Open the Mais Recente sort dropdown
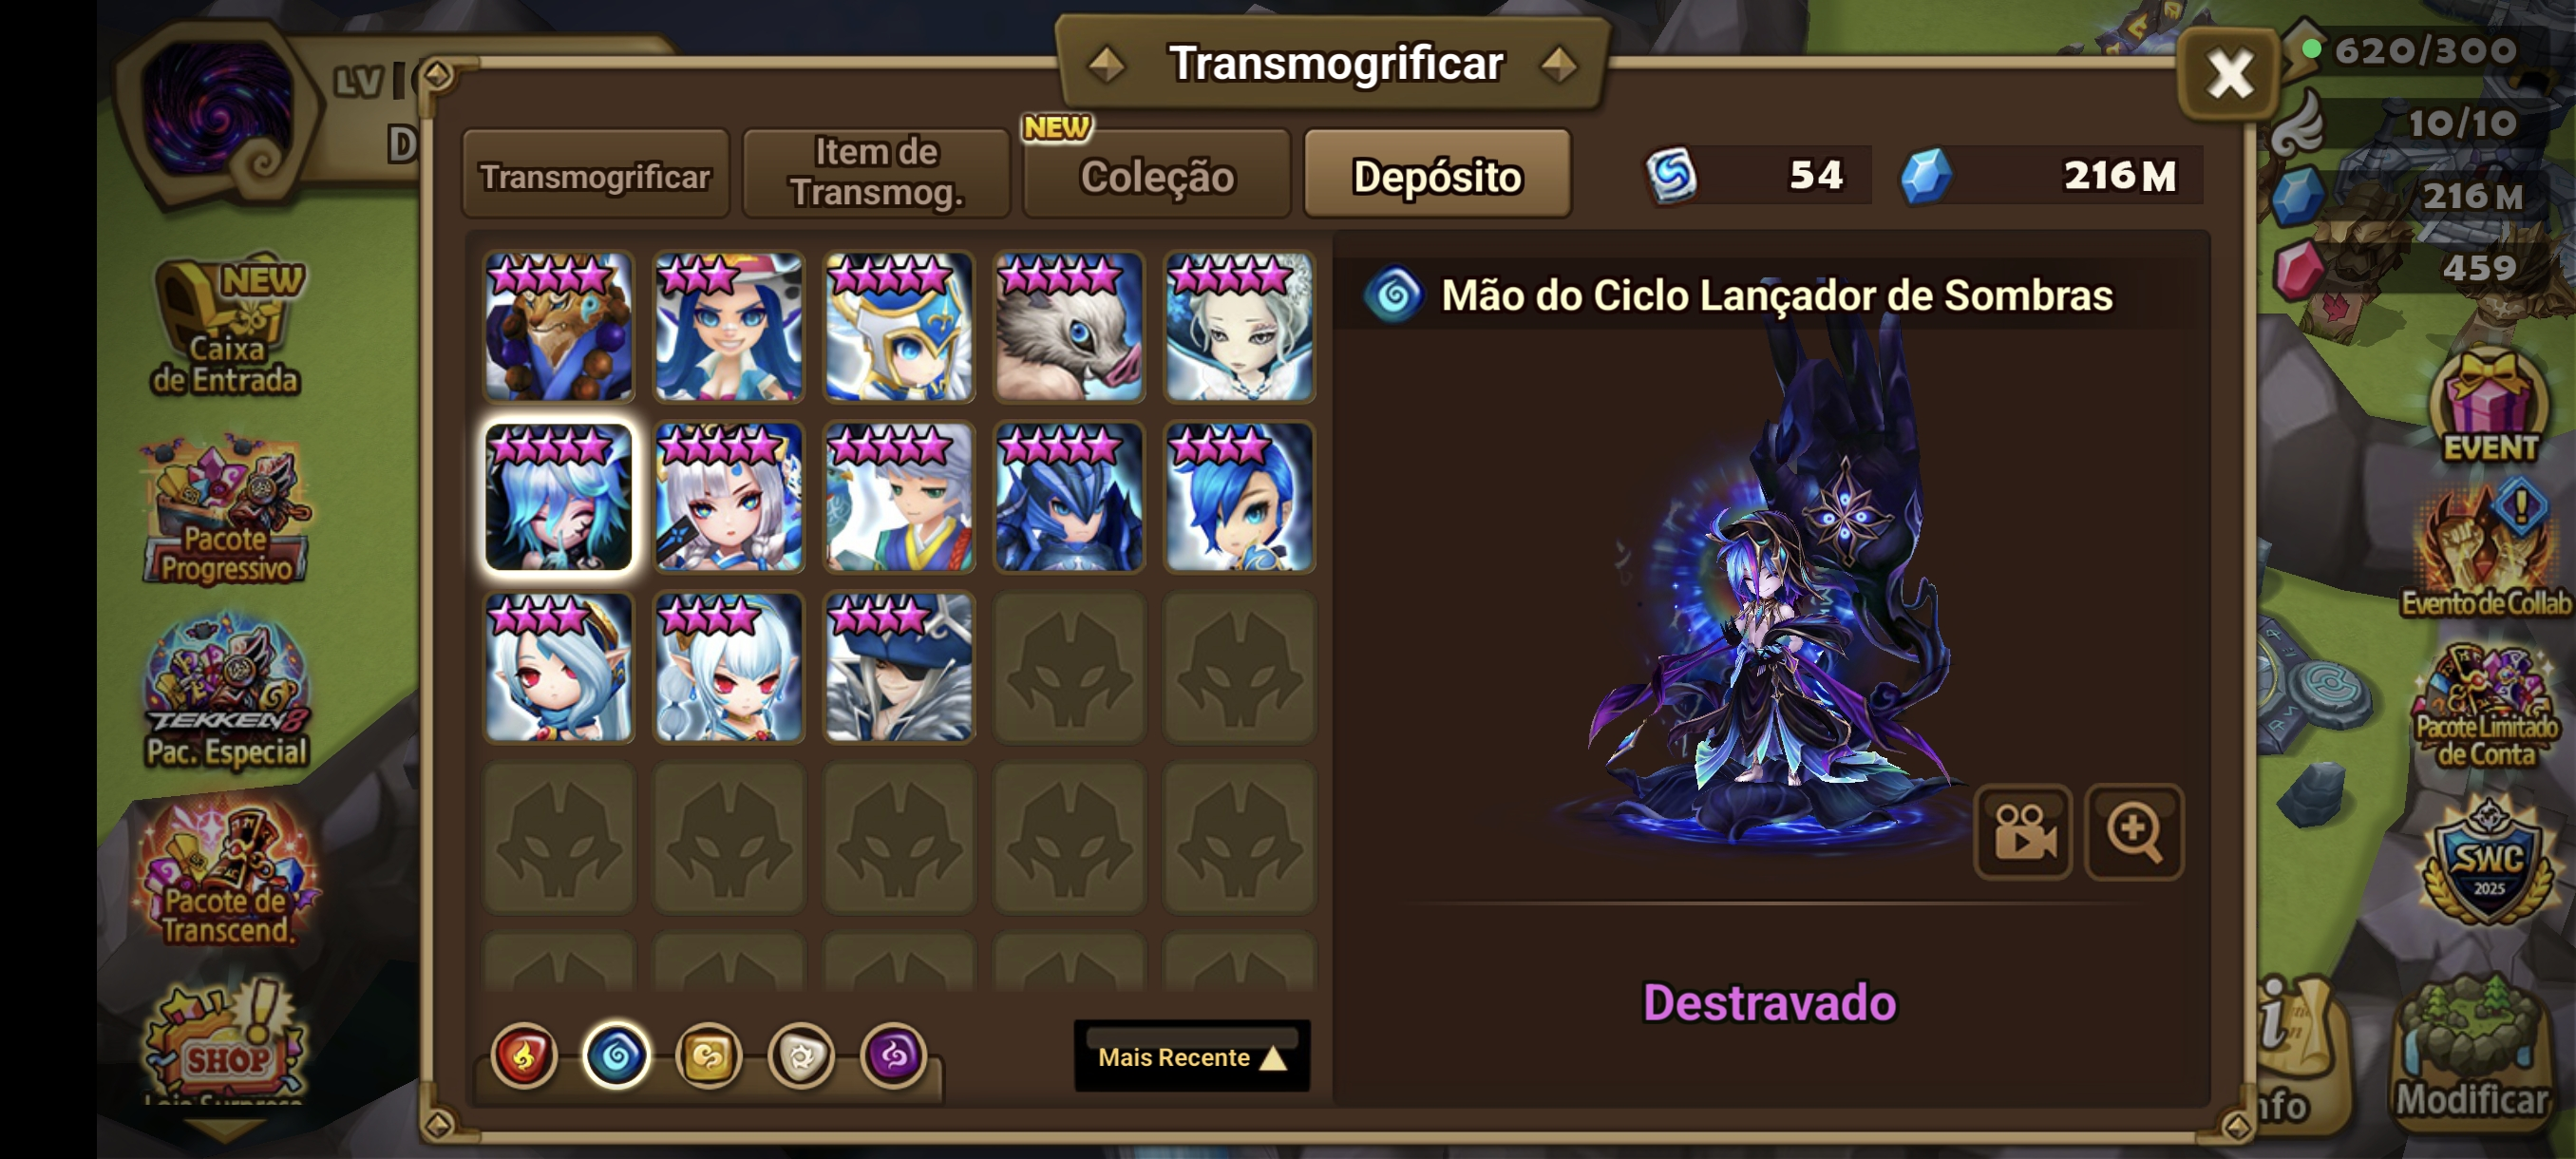 coord(1192,1056)
